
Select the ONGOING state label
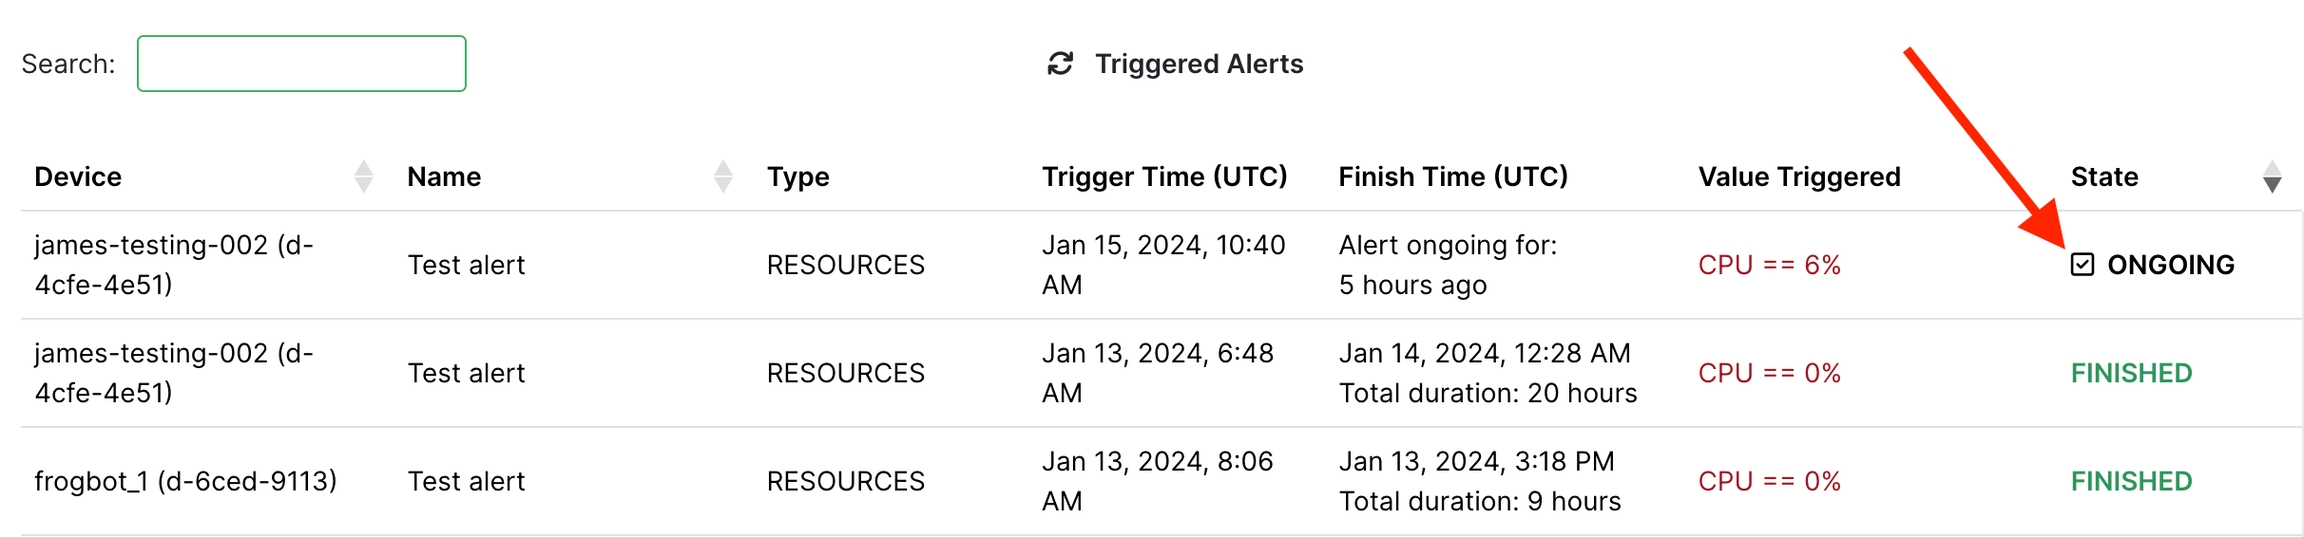[2170, 265]
